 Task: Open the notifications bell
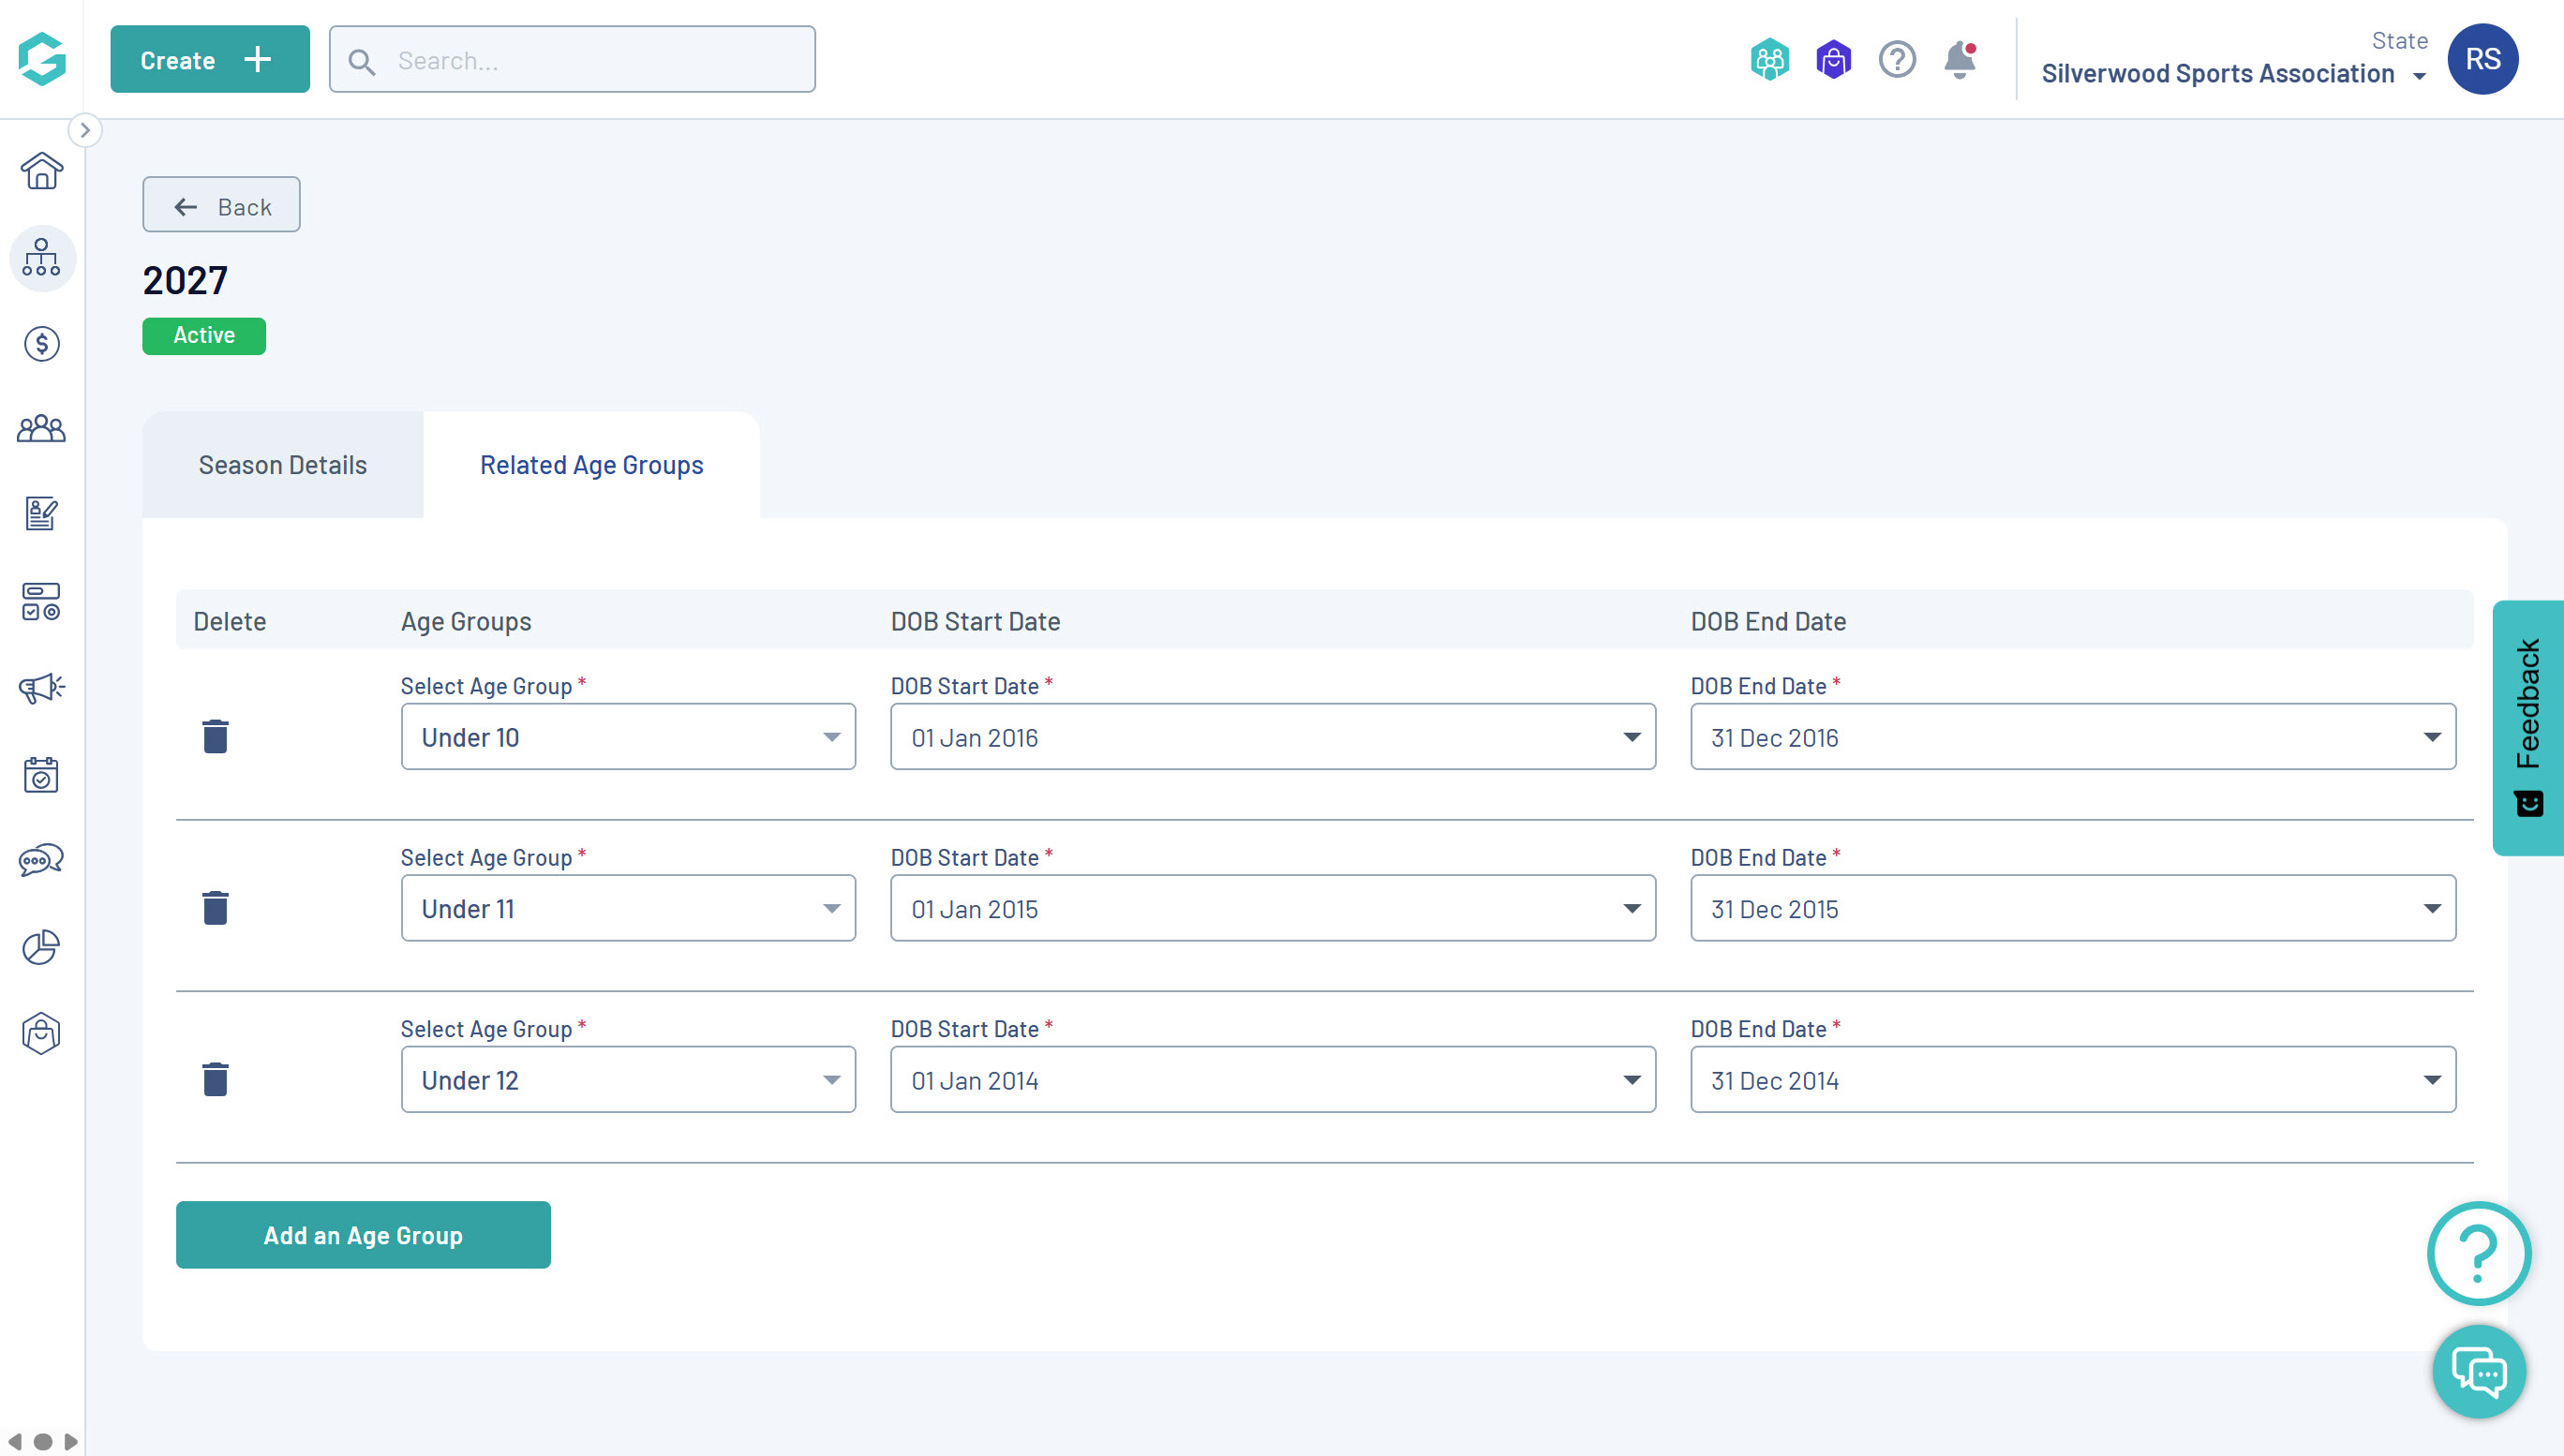click(x=1959, y=60)
